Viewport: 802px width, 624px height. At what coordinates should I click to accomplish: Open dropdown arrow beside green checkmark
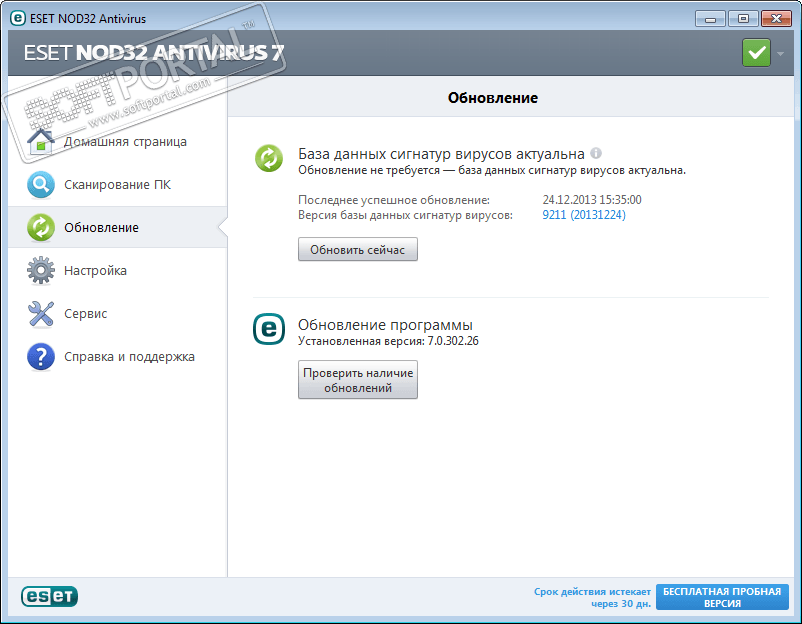tap(781, 53)
